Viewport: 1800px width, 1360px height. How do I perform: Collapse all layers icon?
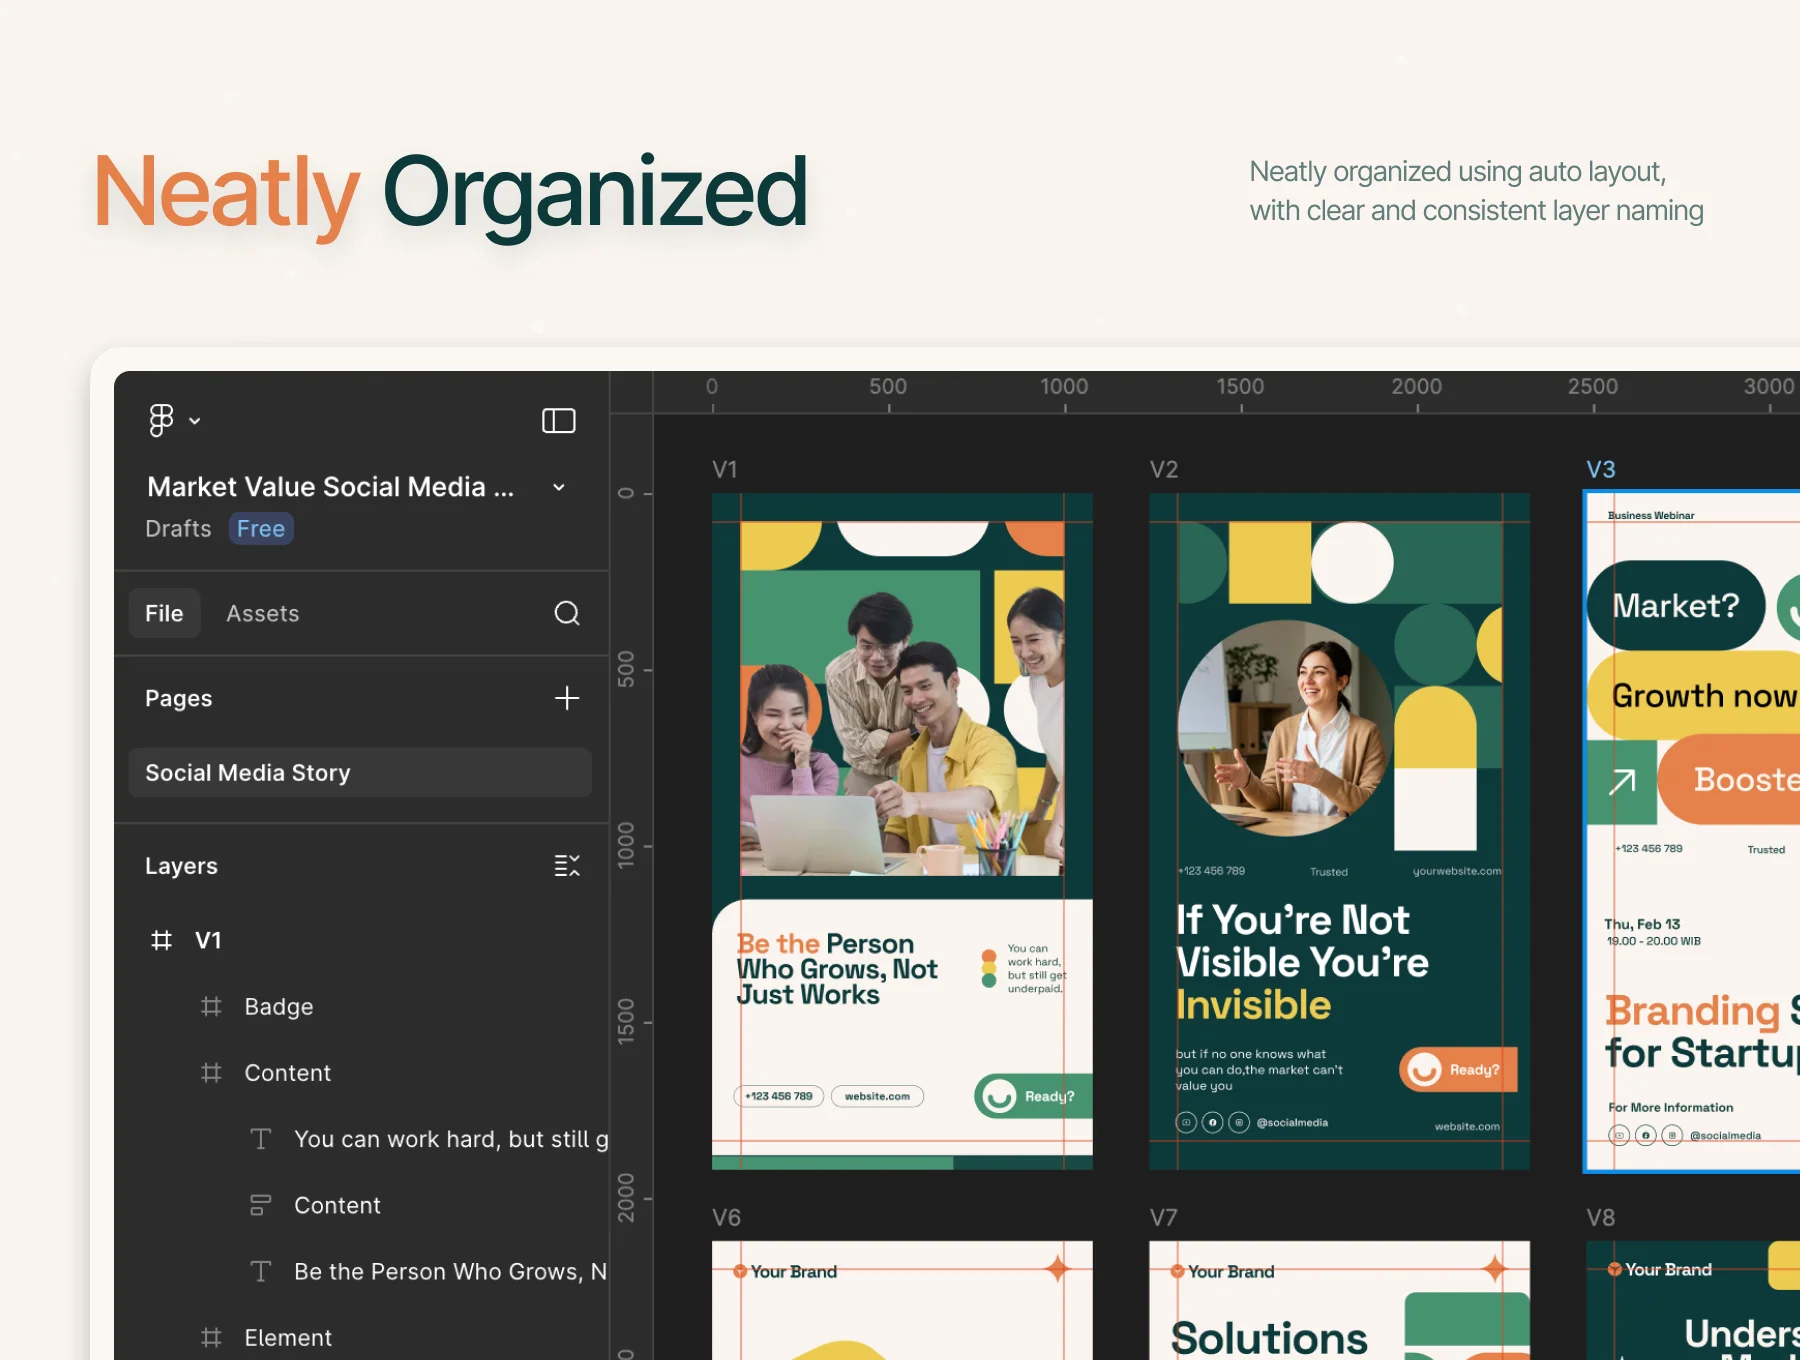click(567, 865)
